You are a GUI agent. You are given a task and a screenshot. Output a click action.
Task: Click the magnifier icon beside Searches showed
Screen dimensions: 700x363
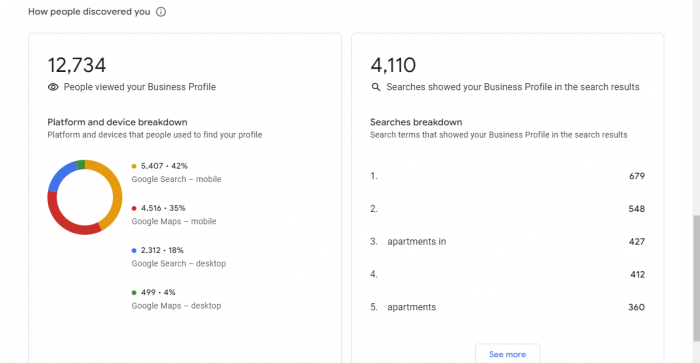[376, 87]
